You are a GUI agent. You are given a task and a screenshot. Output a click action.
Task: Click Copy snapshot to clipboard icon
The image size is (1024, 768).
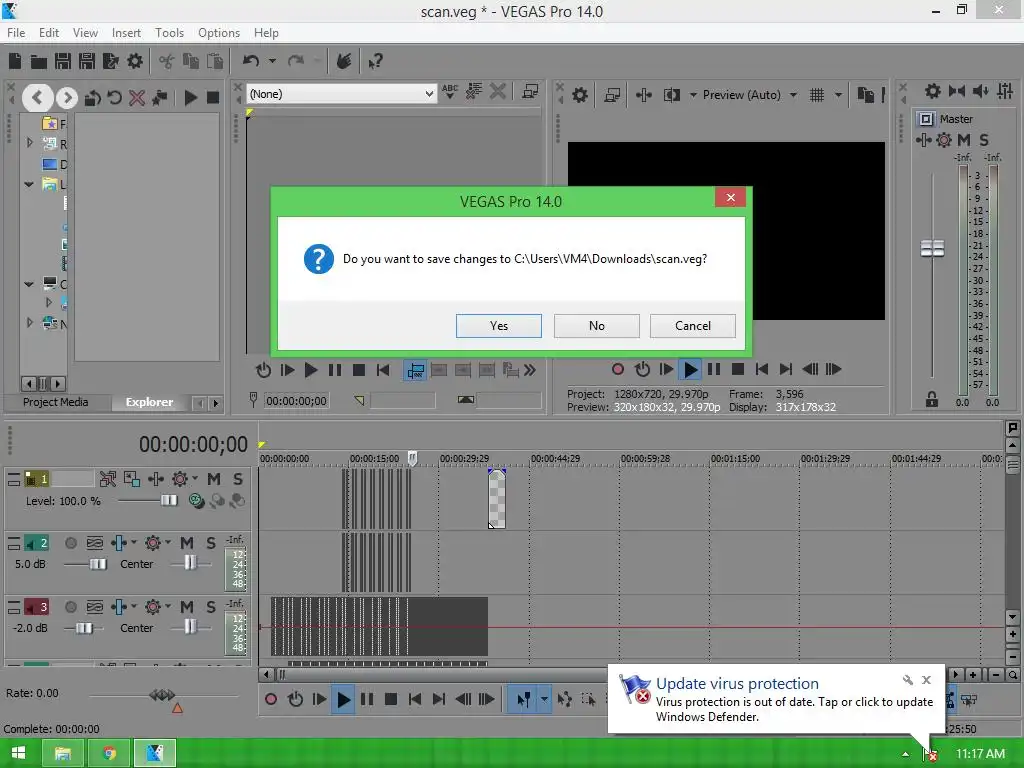[x=865, y=95]
